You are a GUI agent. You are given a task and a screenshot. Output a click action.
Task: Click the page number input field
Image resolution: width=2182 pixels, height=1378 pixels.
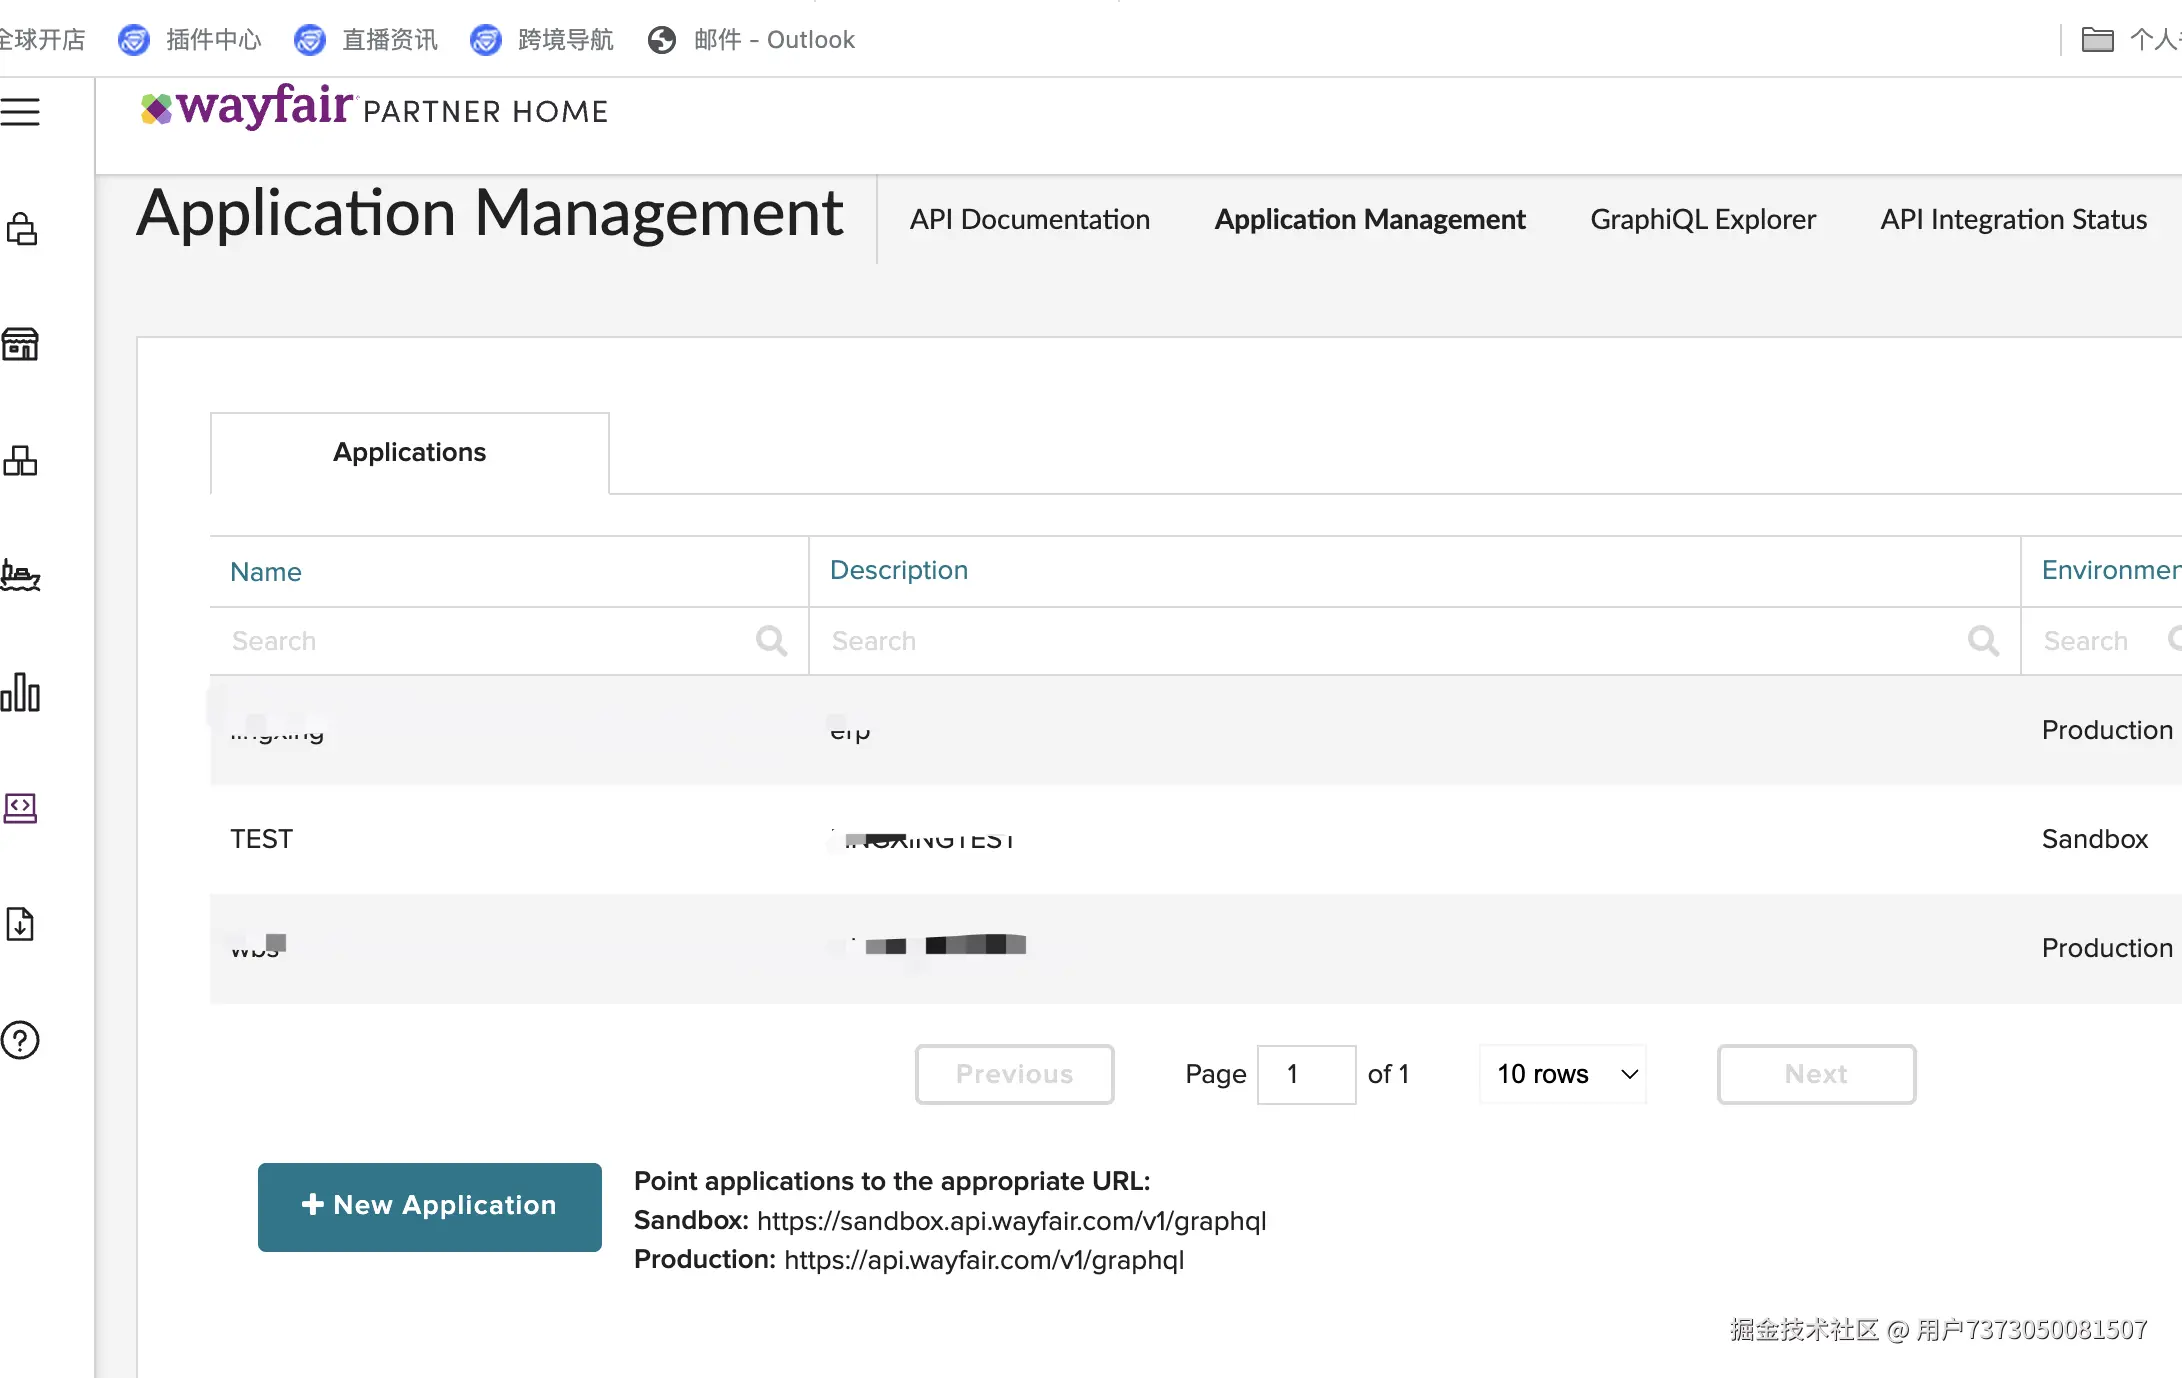(x=1305, y=1074)
